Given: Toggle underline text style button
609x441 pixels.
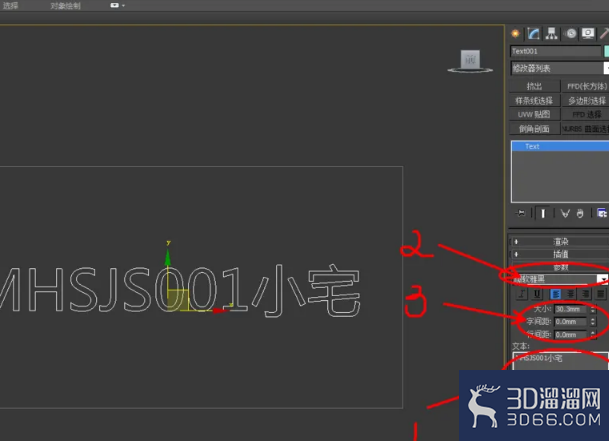Looking at the screenshot, I should pyautogui.click(x=537, y=294).
